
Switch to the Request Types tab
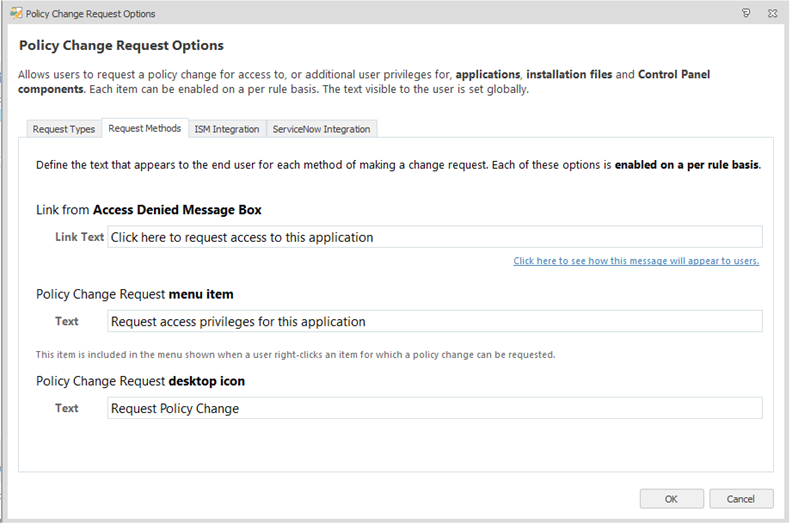(64, 129)
